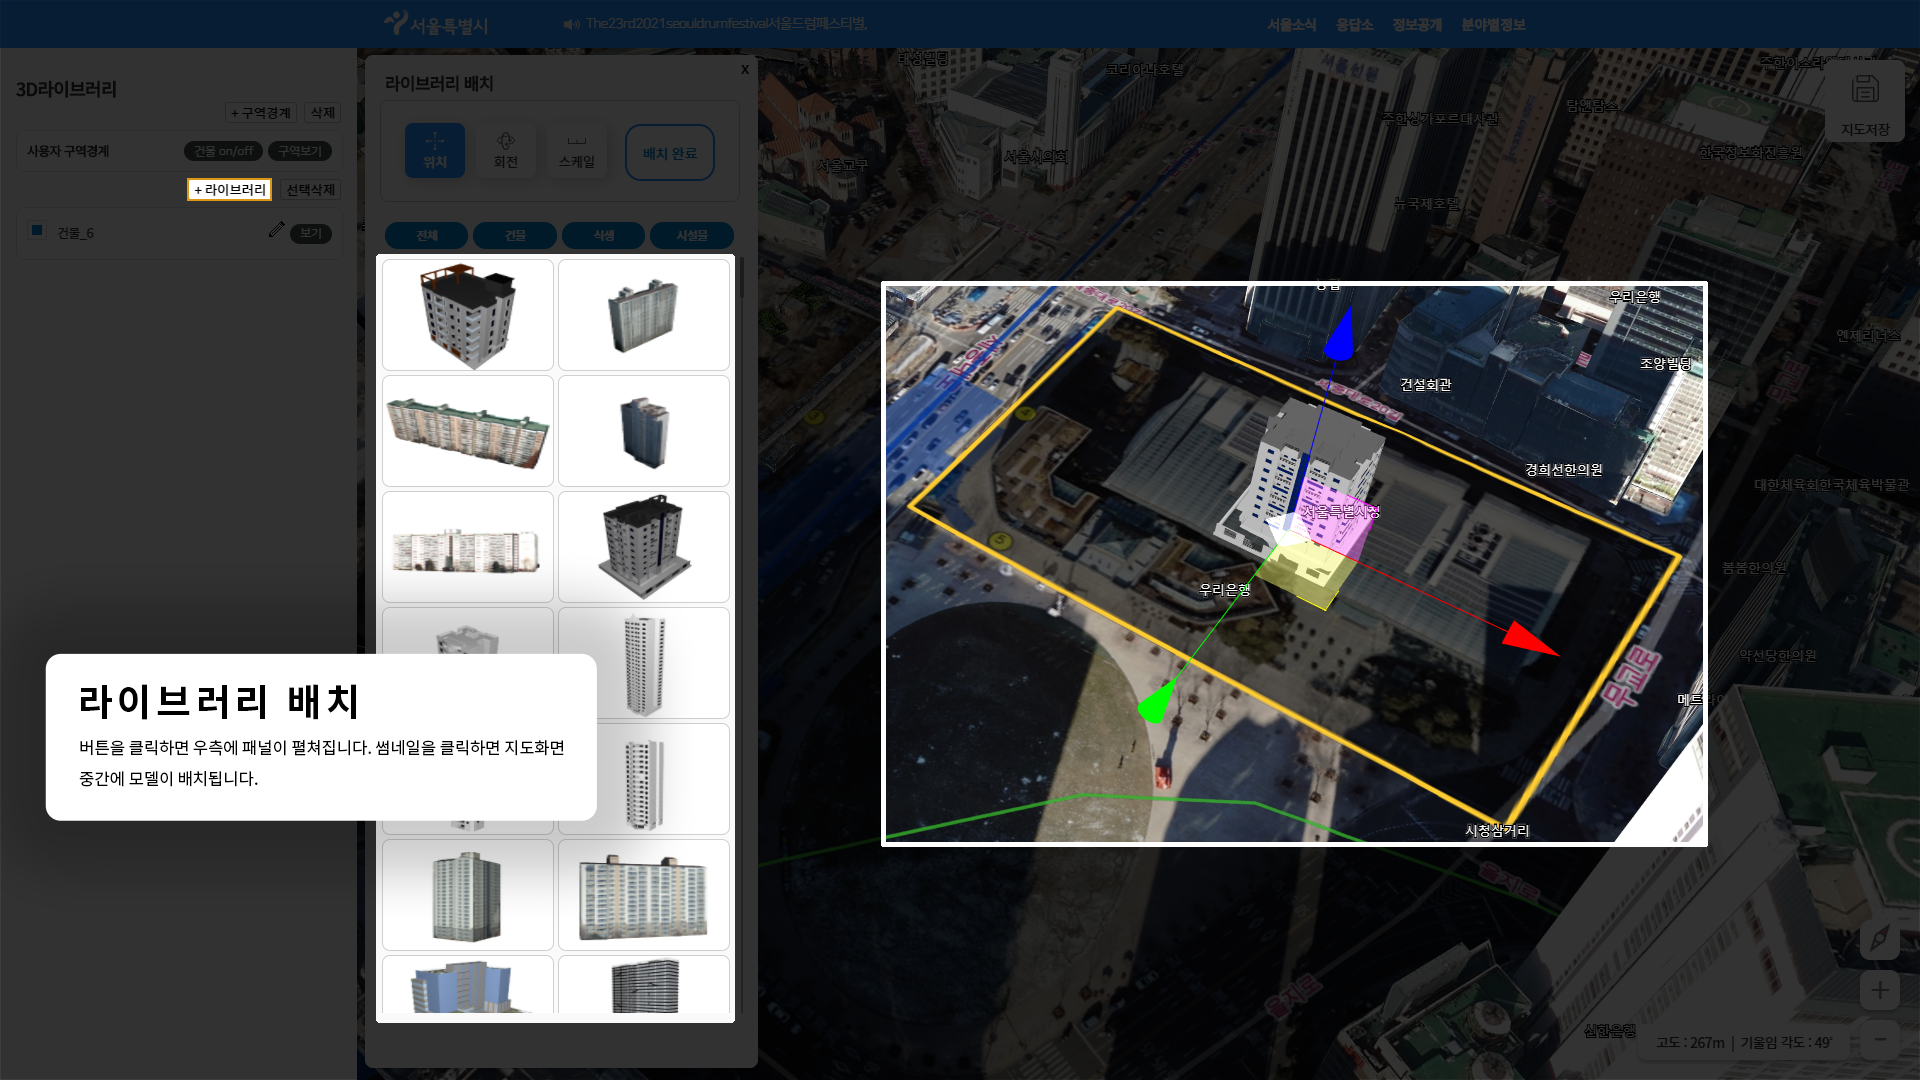
Task: Check the 건물_6 checkbox
Action: [37, 231]
